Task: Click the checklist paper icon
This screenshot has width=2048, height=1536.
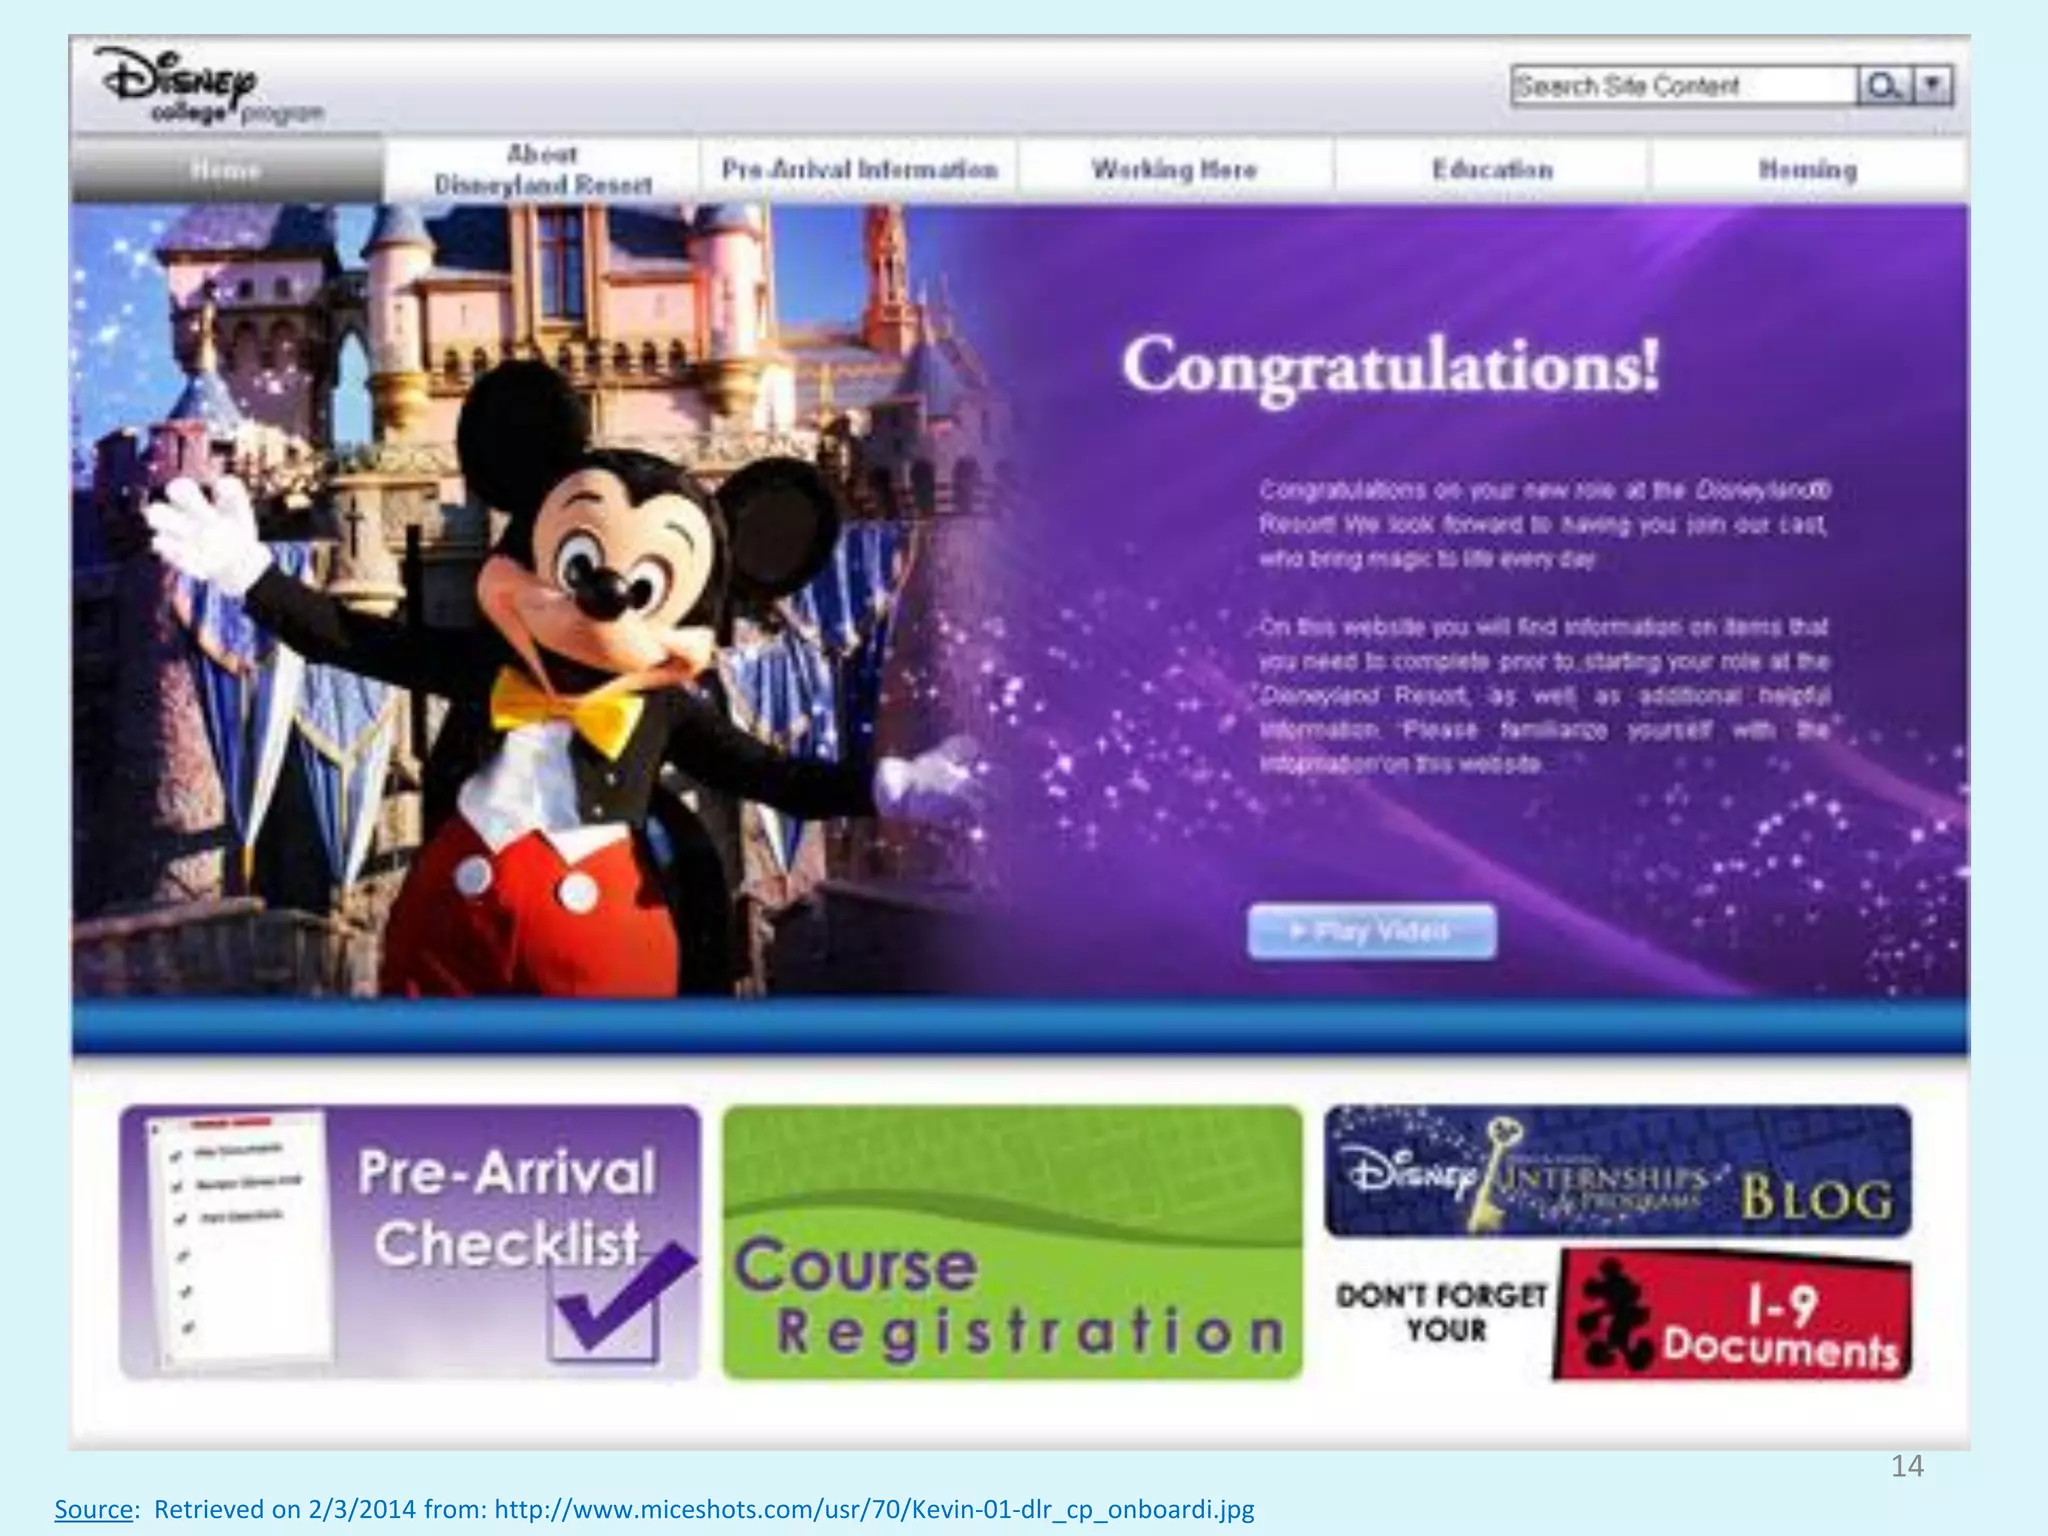Action: (237, 1240)
